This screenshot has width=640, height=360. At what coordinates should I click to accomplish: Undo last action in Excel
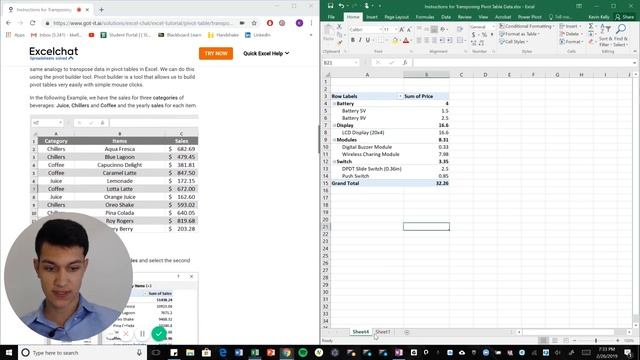[341, 6]
